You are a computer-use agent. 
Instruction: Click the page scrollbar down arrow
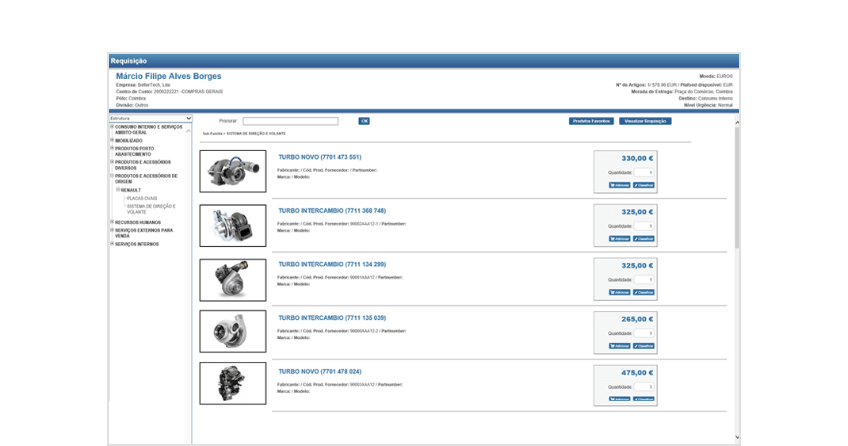point(737,437)
